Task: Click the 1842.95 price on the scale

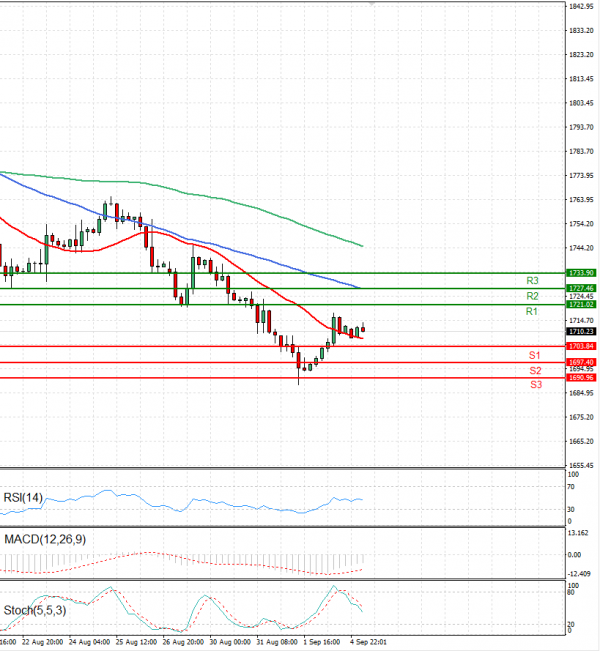Action: click(581, 6)
